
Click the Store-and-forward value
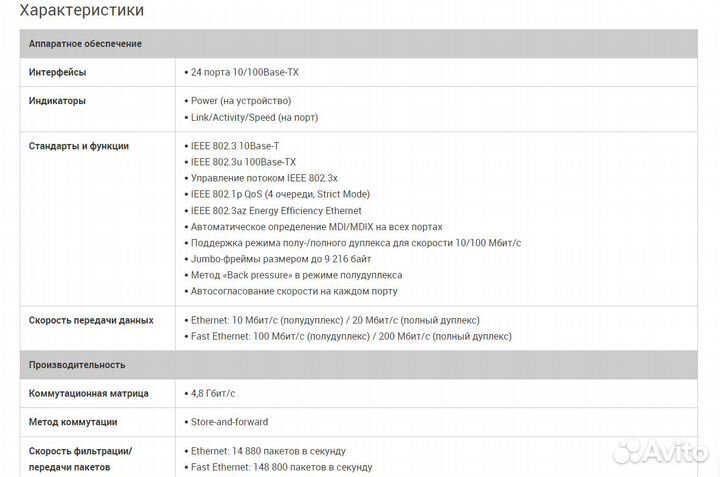coord(229,422)
